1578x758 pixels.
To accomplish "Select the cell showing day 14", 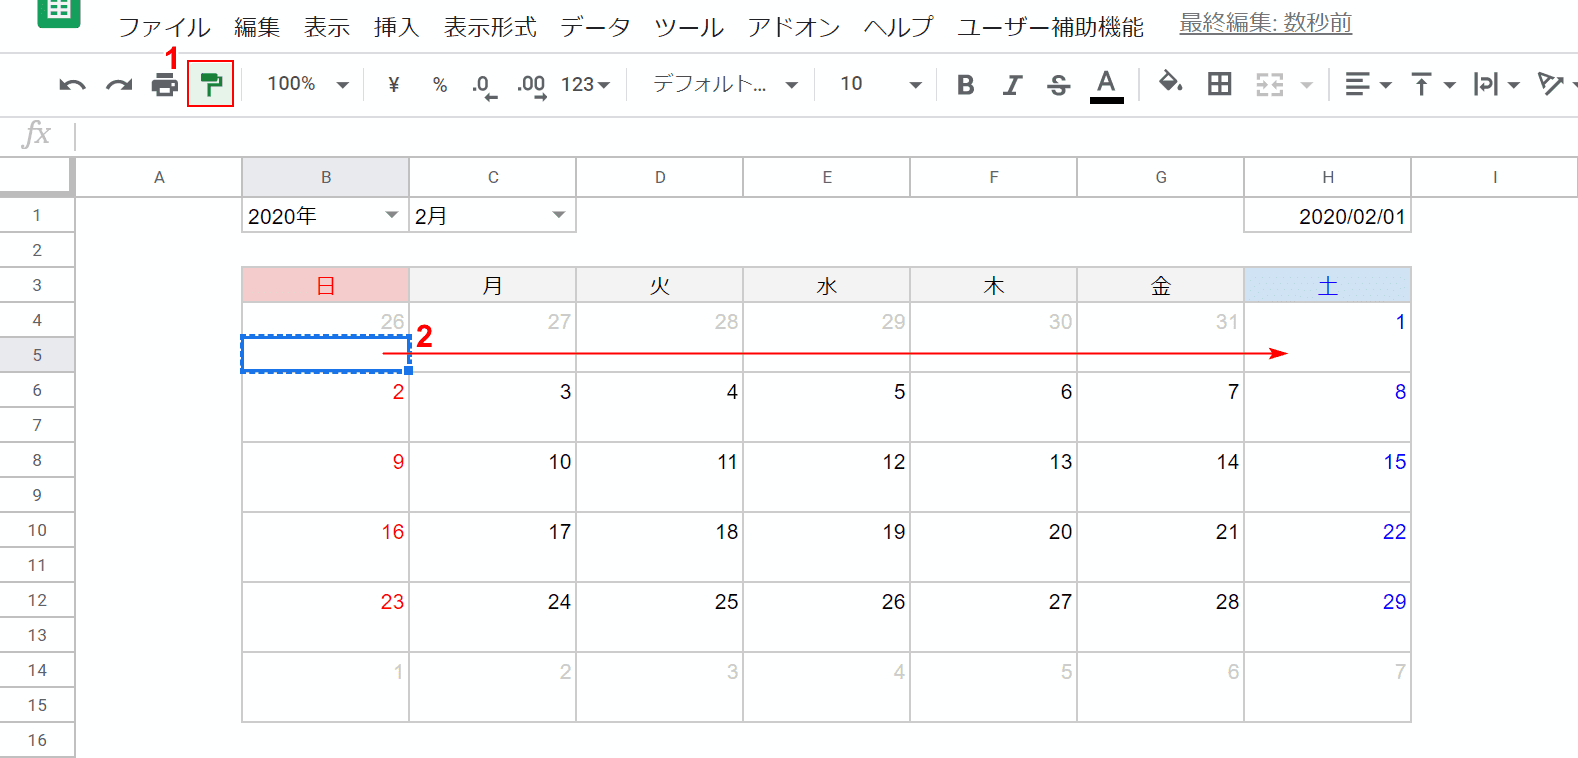I will tap(1161, 460).
